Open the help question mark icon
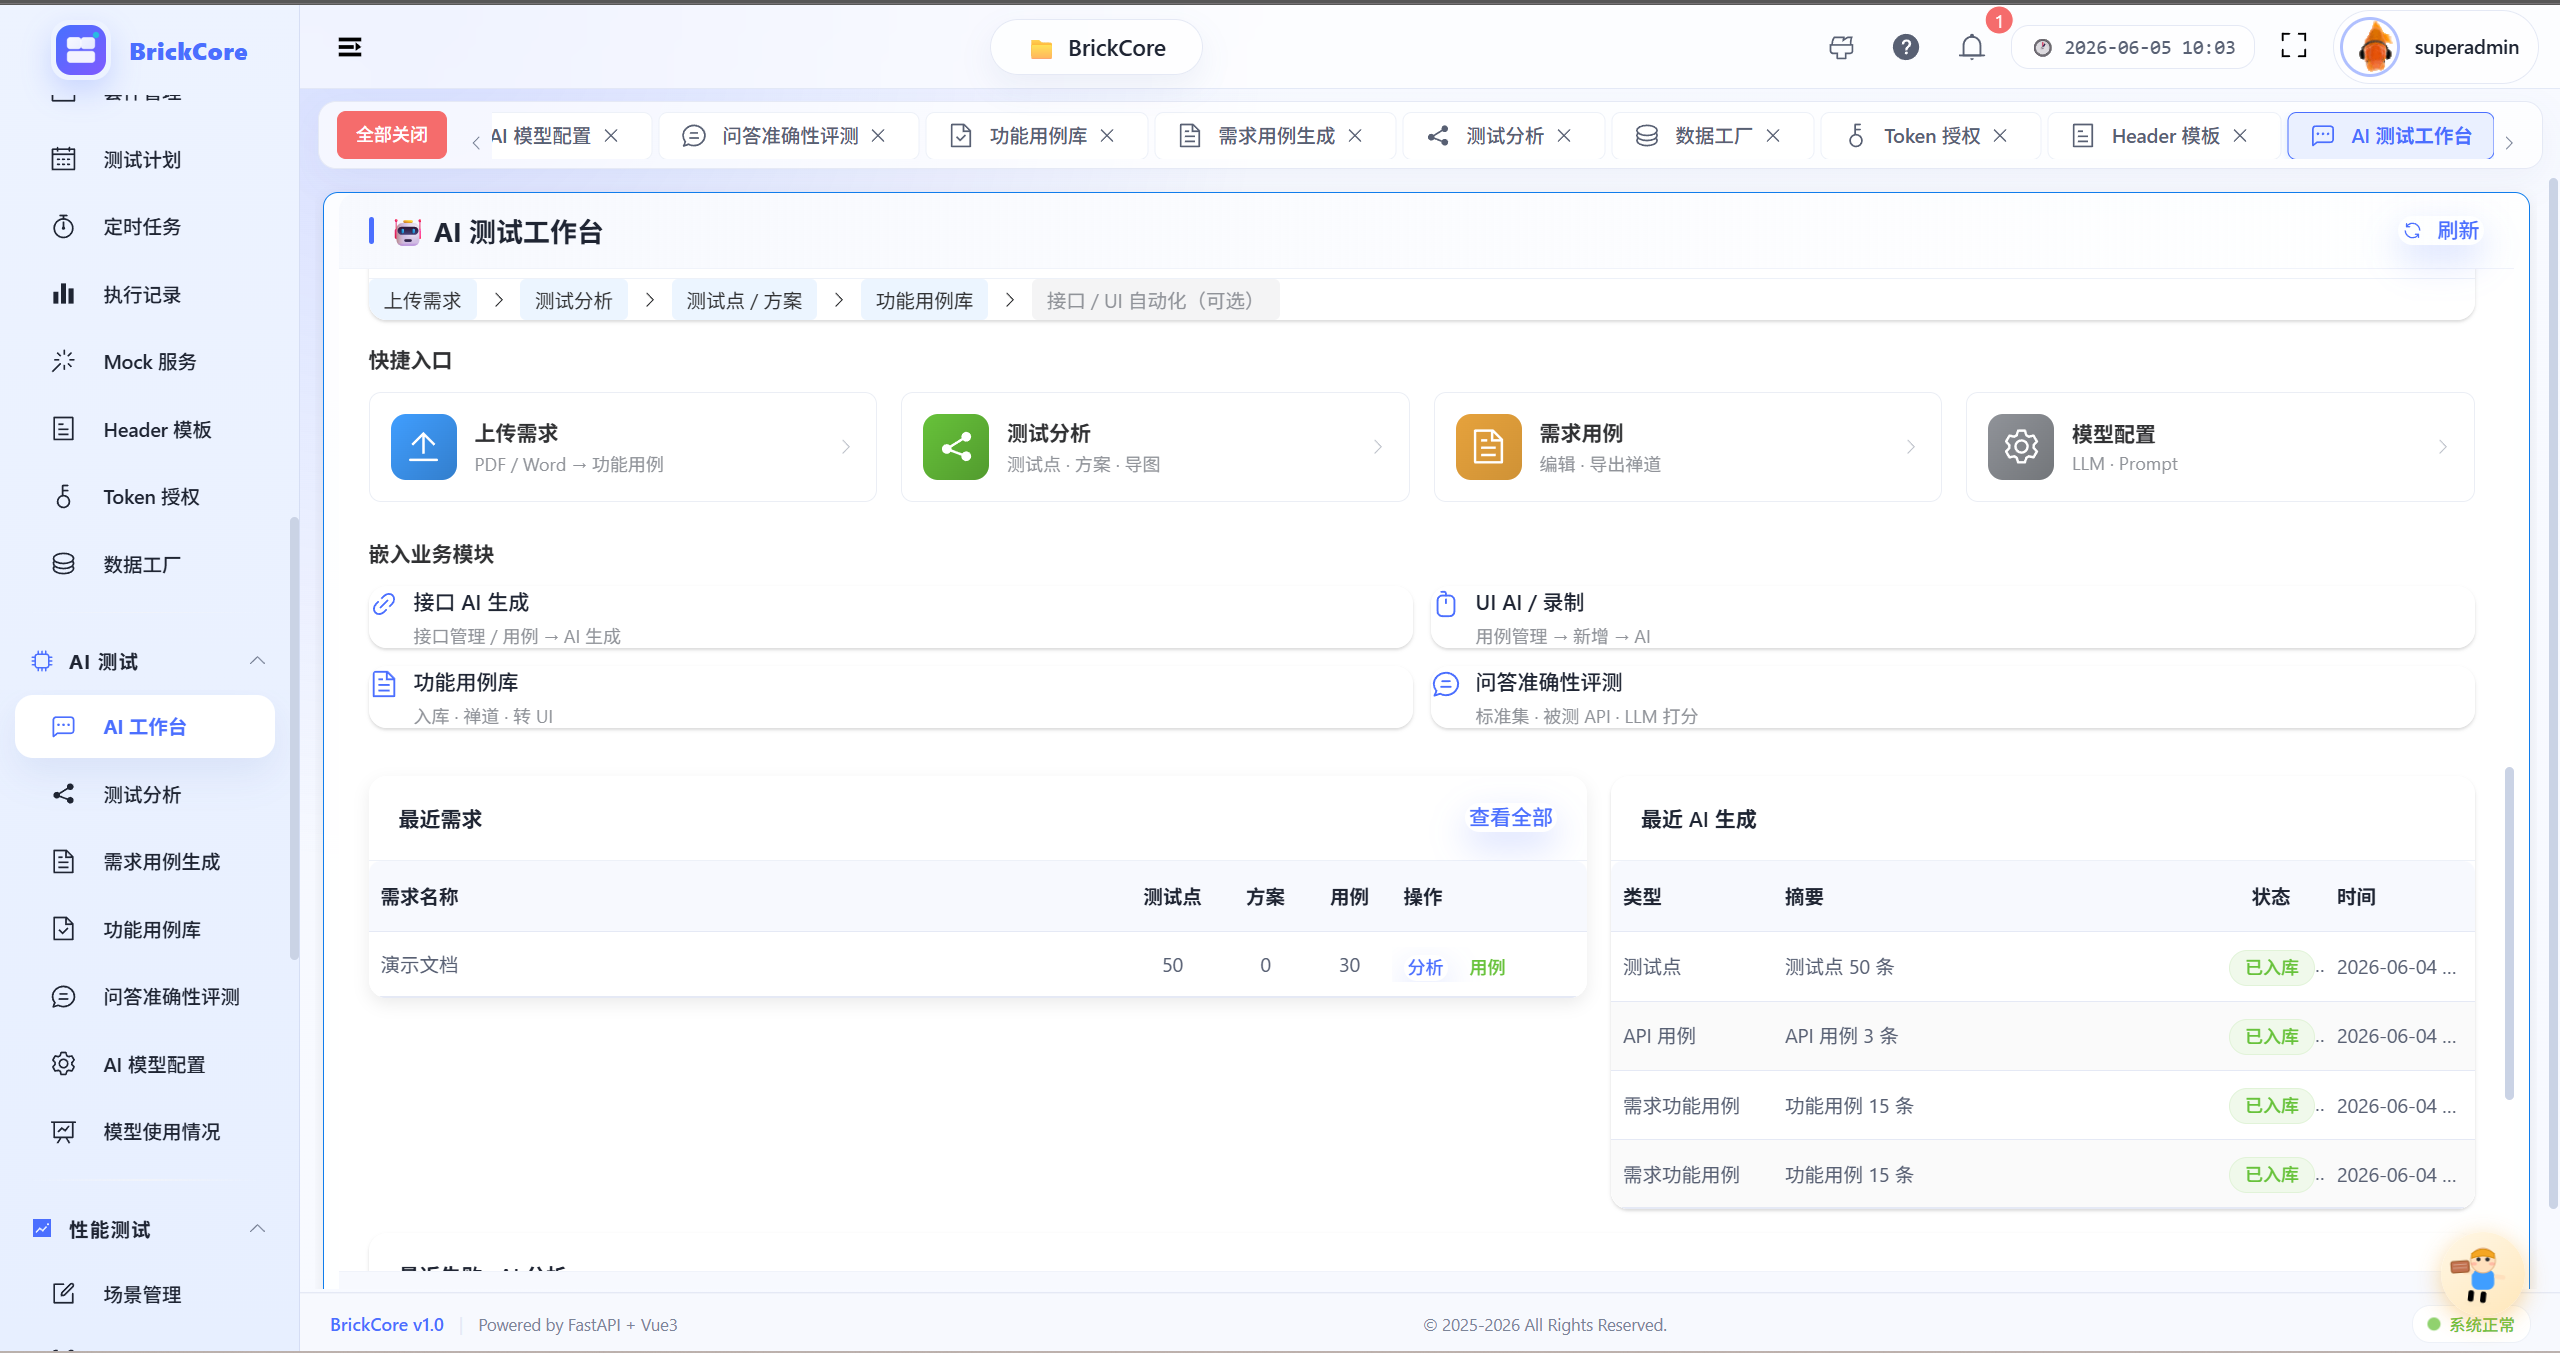Image resolution: width=2560 pixels, height=1353 pixels. point(1906,47)
